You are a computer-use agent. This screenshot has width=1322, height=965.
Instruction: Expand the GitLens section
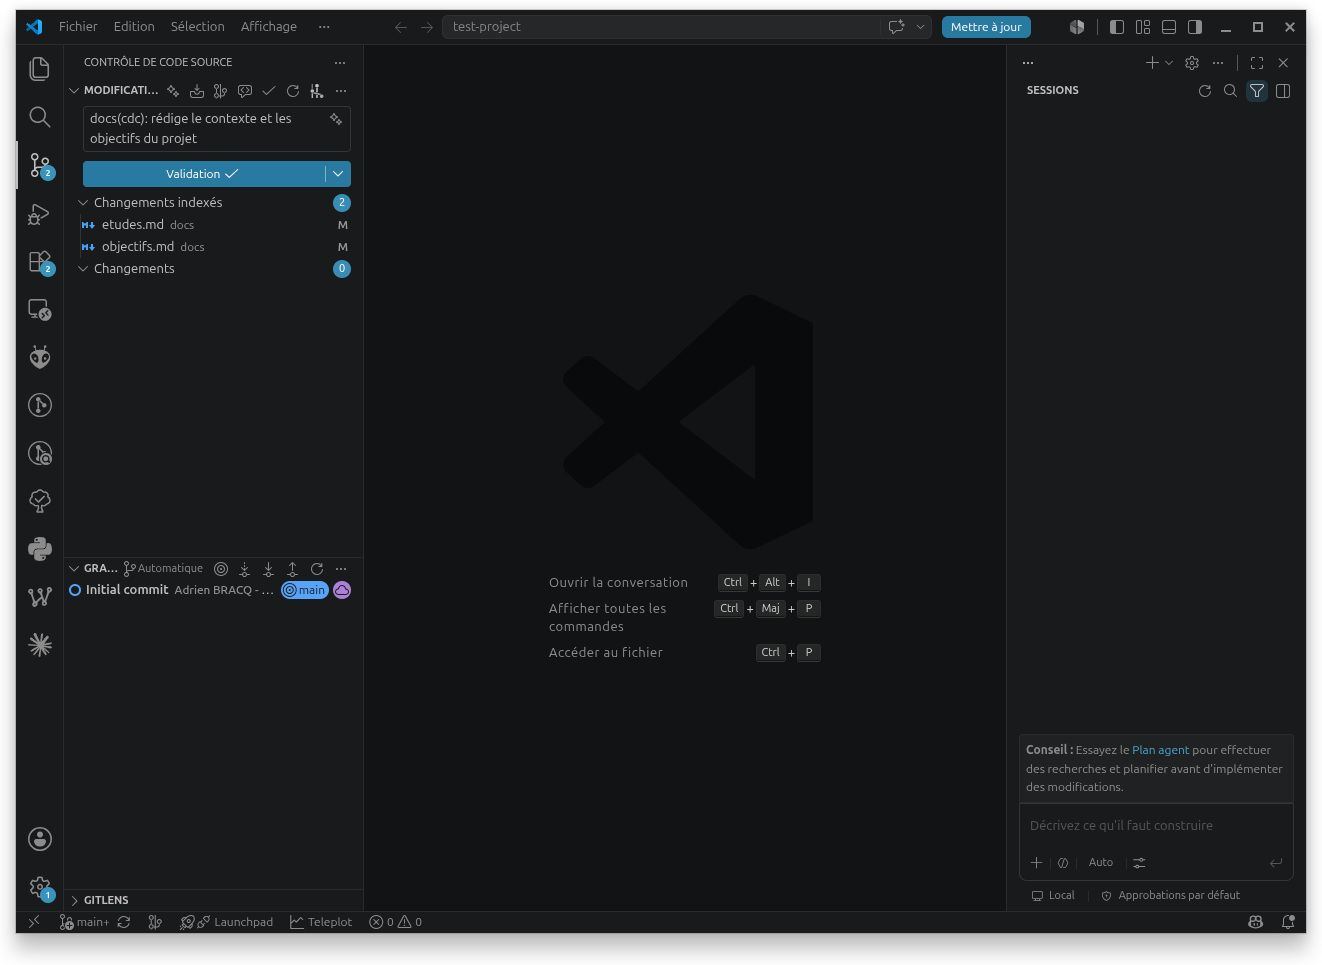click(x=74, y=901)
